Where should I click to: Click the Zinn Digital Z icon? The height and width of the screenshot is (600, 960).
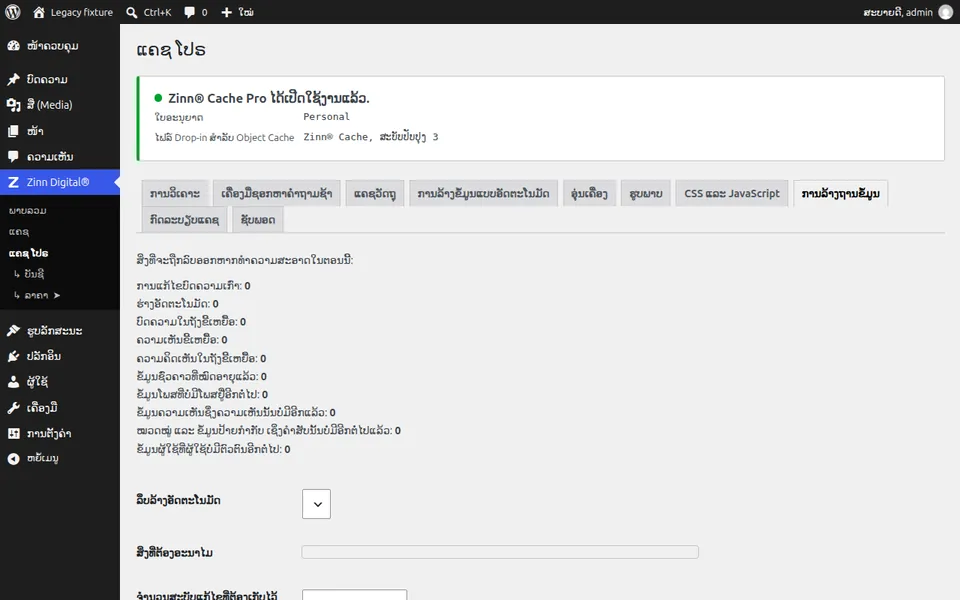13,182
